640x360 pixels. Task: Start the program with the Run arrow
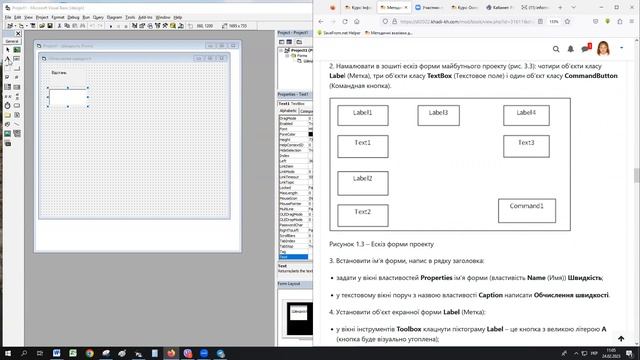[x=111, y=26]
